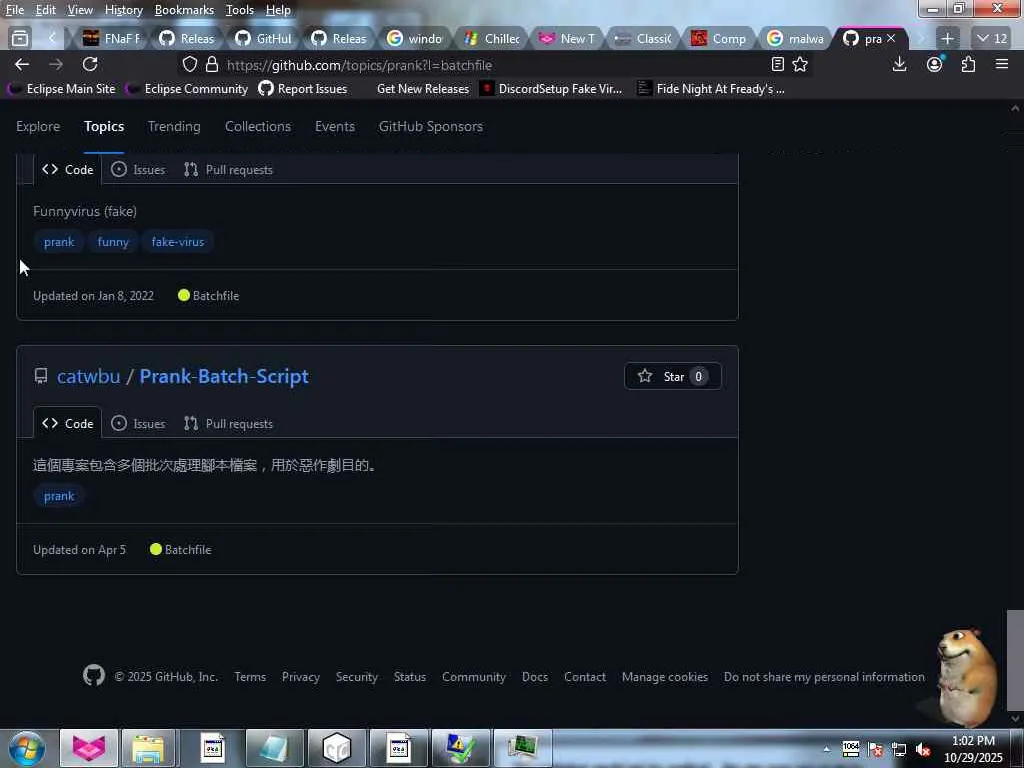Click the GitHub logo in footer

[94, 675]
